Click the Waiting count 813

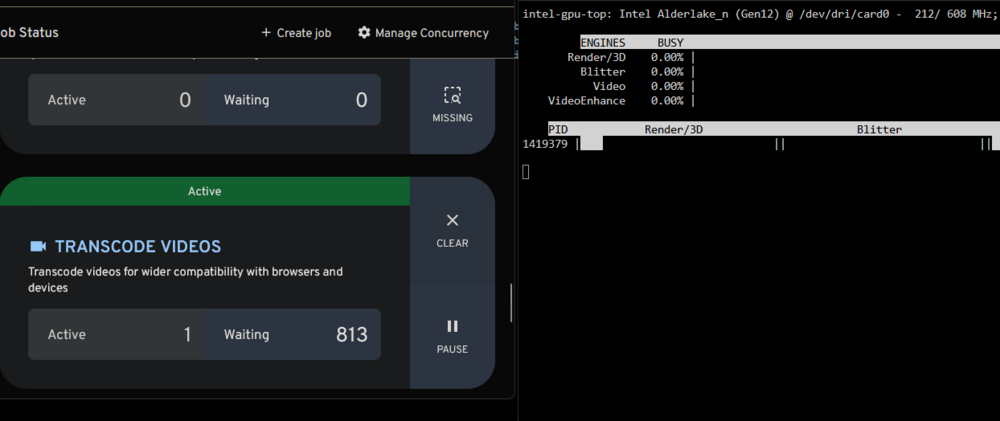tap(351, 334)
